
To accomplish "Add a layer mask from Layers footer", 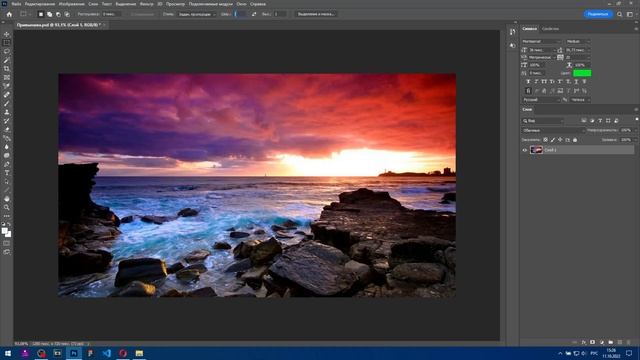I will point(593,342).
